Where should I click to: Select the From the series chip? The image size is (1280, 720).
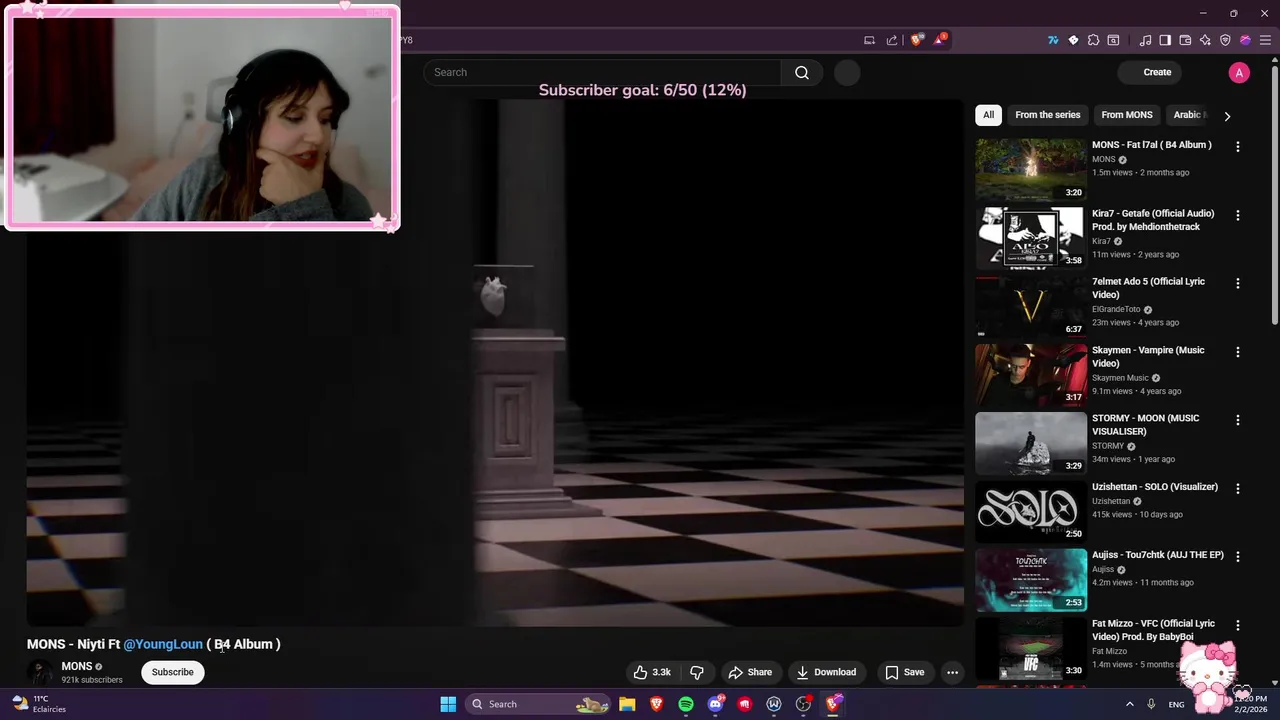[1048, 115]
